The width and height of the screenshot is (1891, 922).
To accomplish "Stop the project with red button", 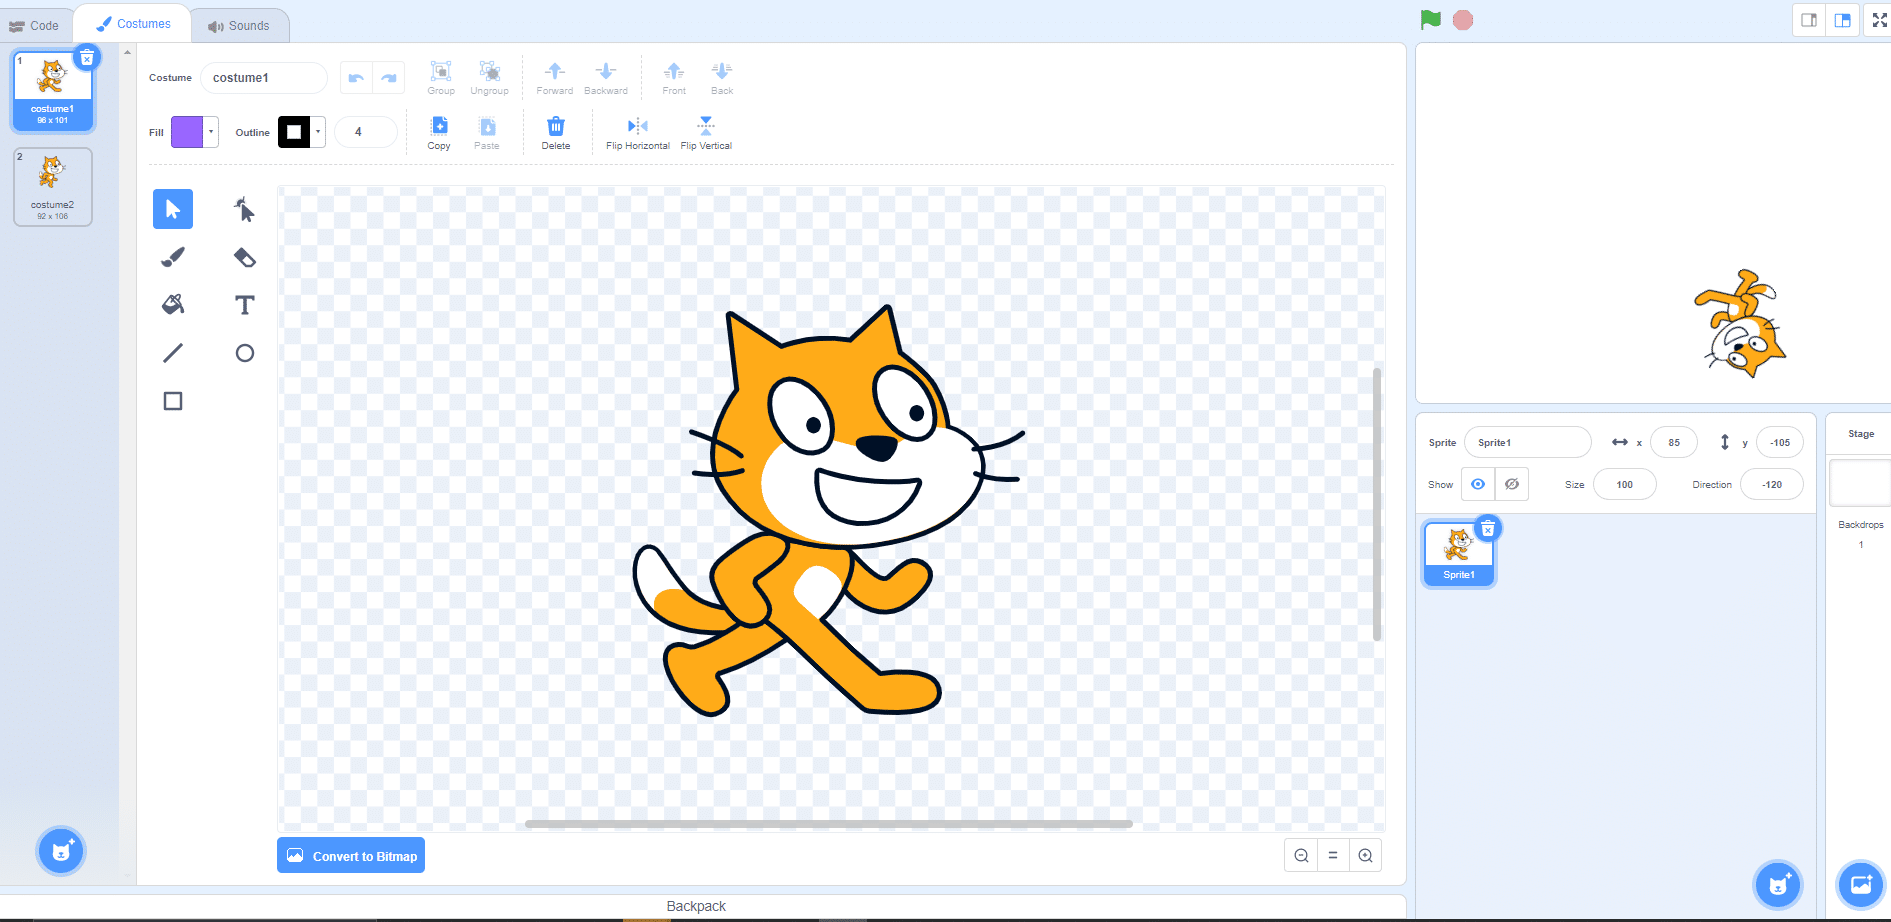I will [1463, 20].
